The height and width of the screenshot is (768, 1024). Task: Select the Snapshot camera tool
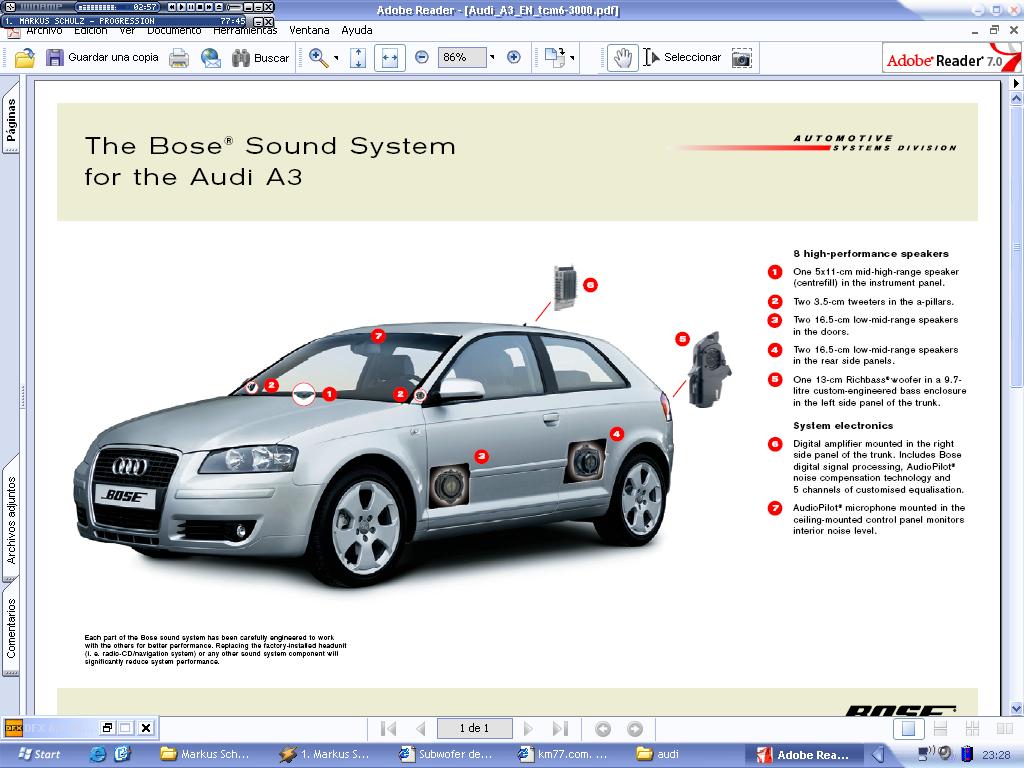741,58
